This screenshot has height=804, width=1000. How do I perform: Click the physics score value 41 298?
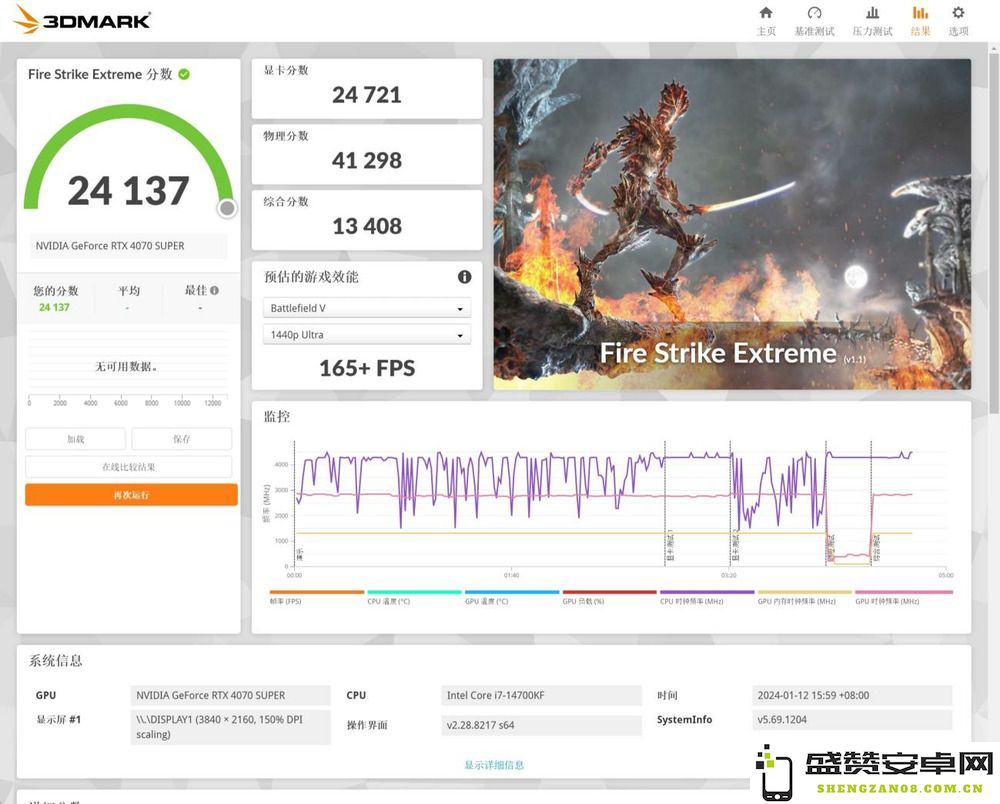coord(367,161)
